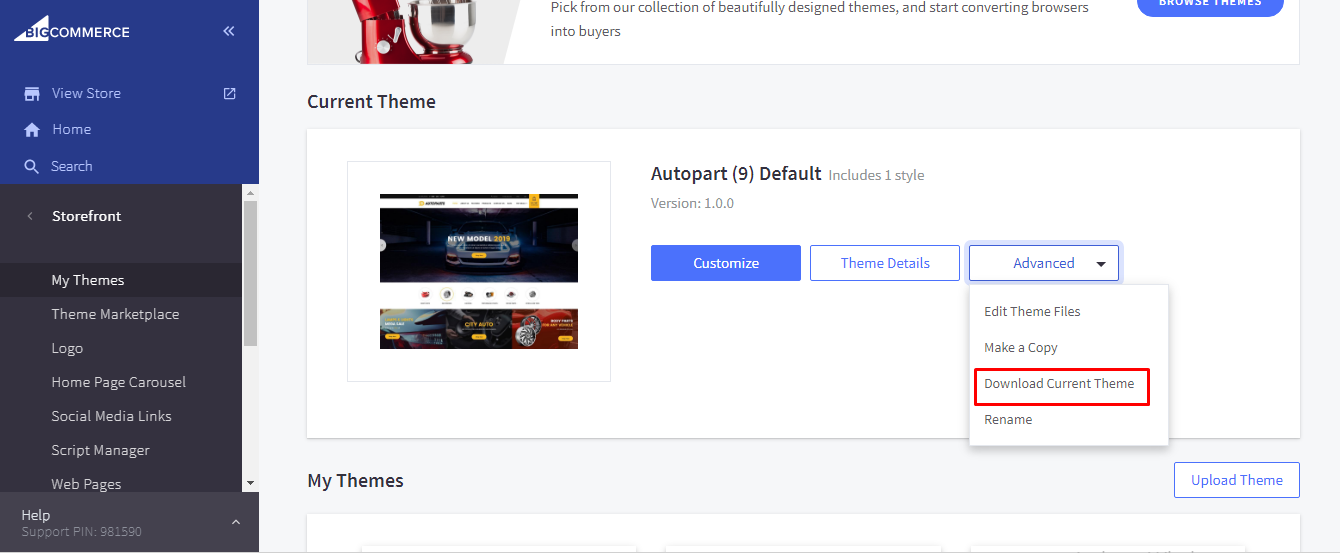Open Theme Marketplace in sidebar
The height and width of the screenshot is (553, 1340).
115,314
